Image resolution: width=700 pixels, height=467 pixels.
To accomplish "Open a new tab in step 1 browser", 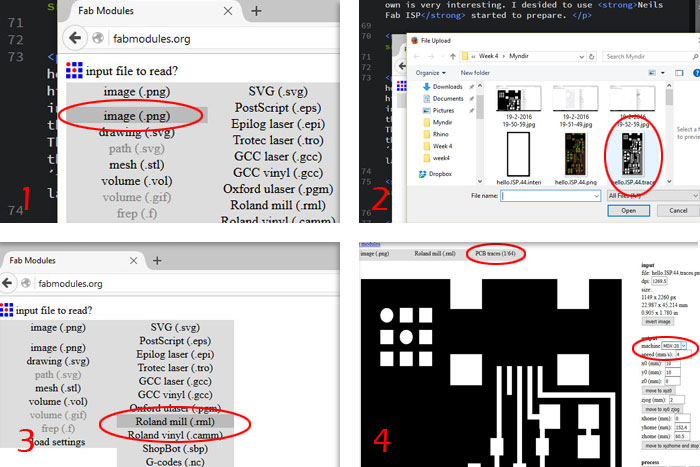I will point(256,11).
